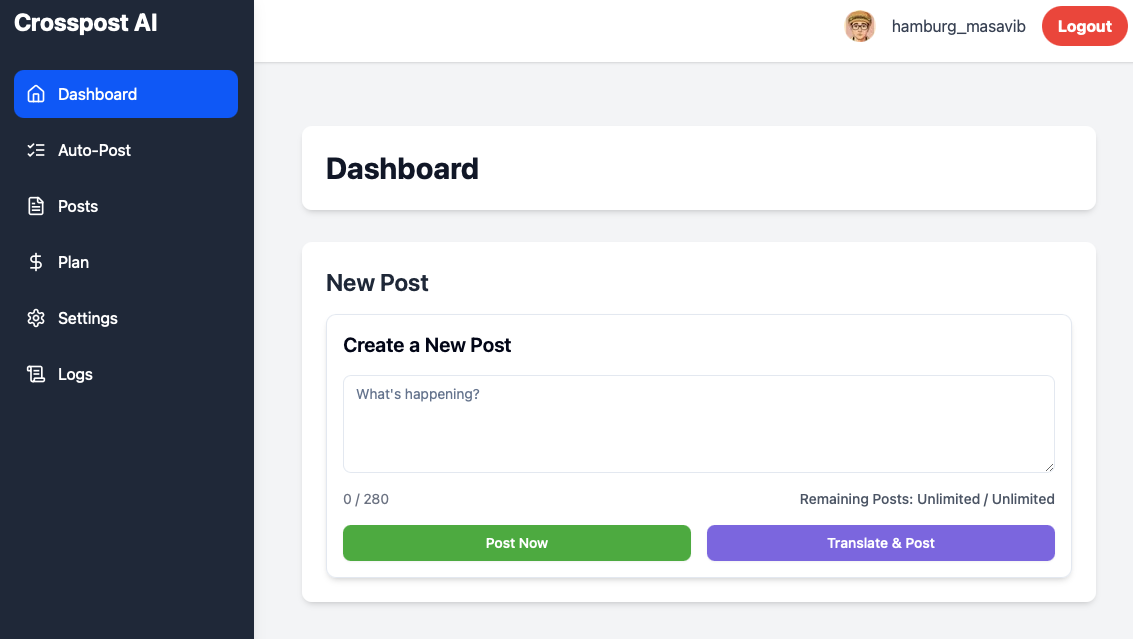Click the Plan dollar sign icon
Viewport: 1133px width, 639px height.
[x=36, y=262]
